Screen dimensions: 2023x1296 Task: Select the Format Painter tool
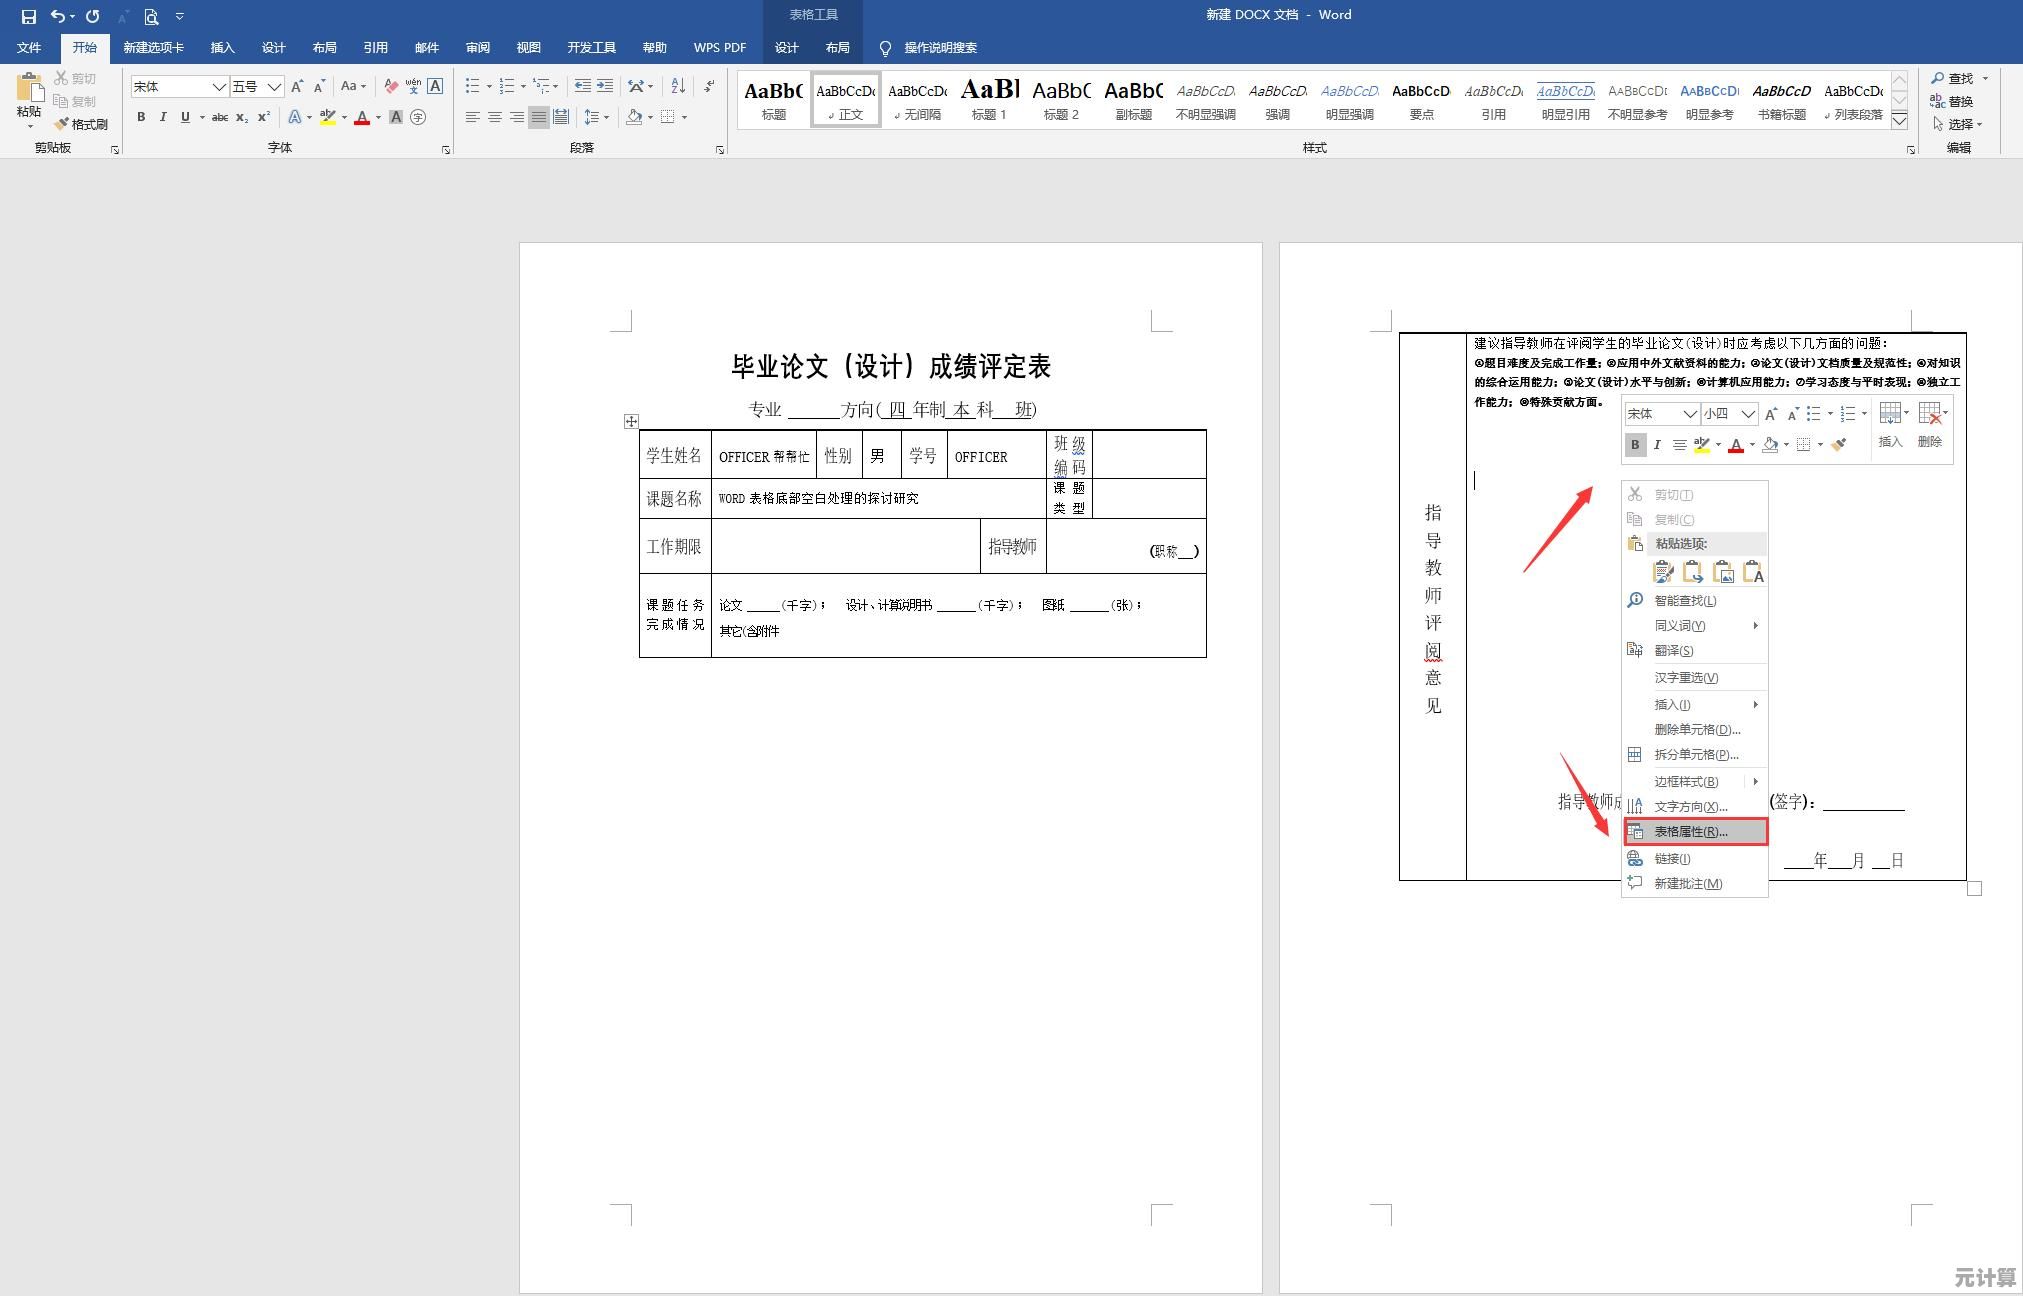(x=84, y=124)
